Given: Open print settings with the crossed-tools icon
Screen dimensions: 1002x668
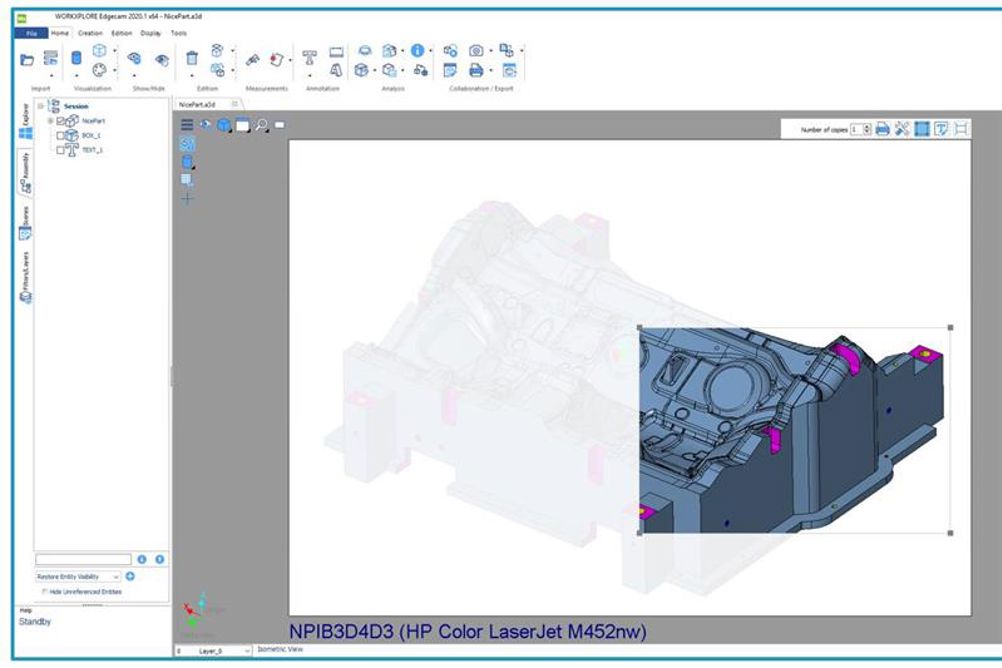Looking at the screenshot, I should [902, 129].
